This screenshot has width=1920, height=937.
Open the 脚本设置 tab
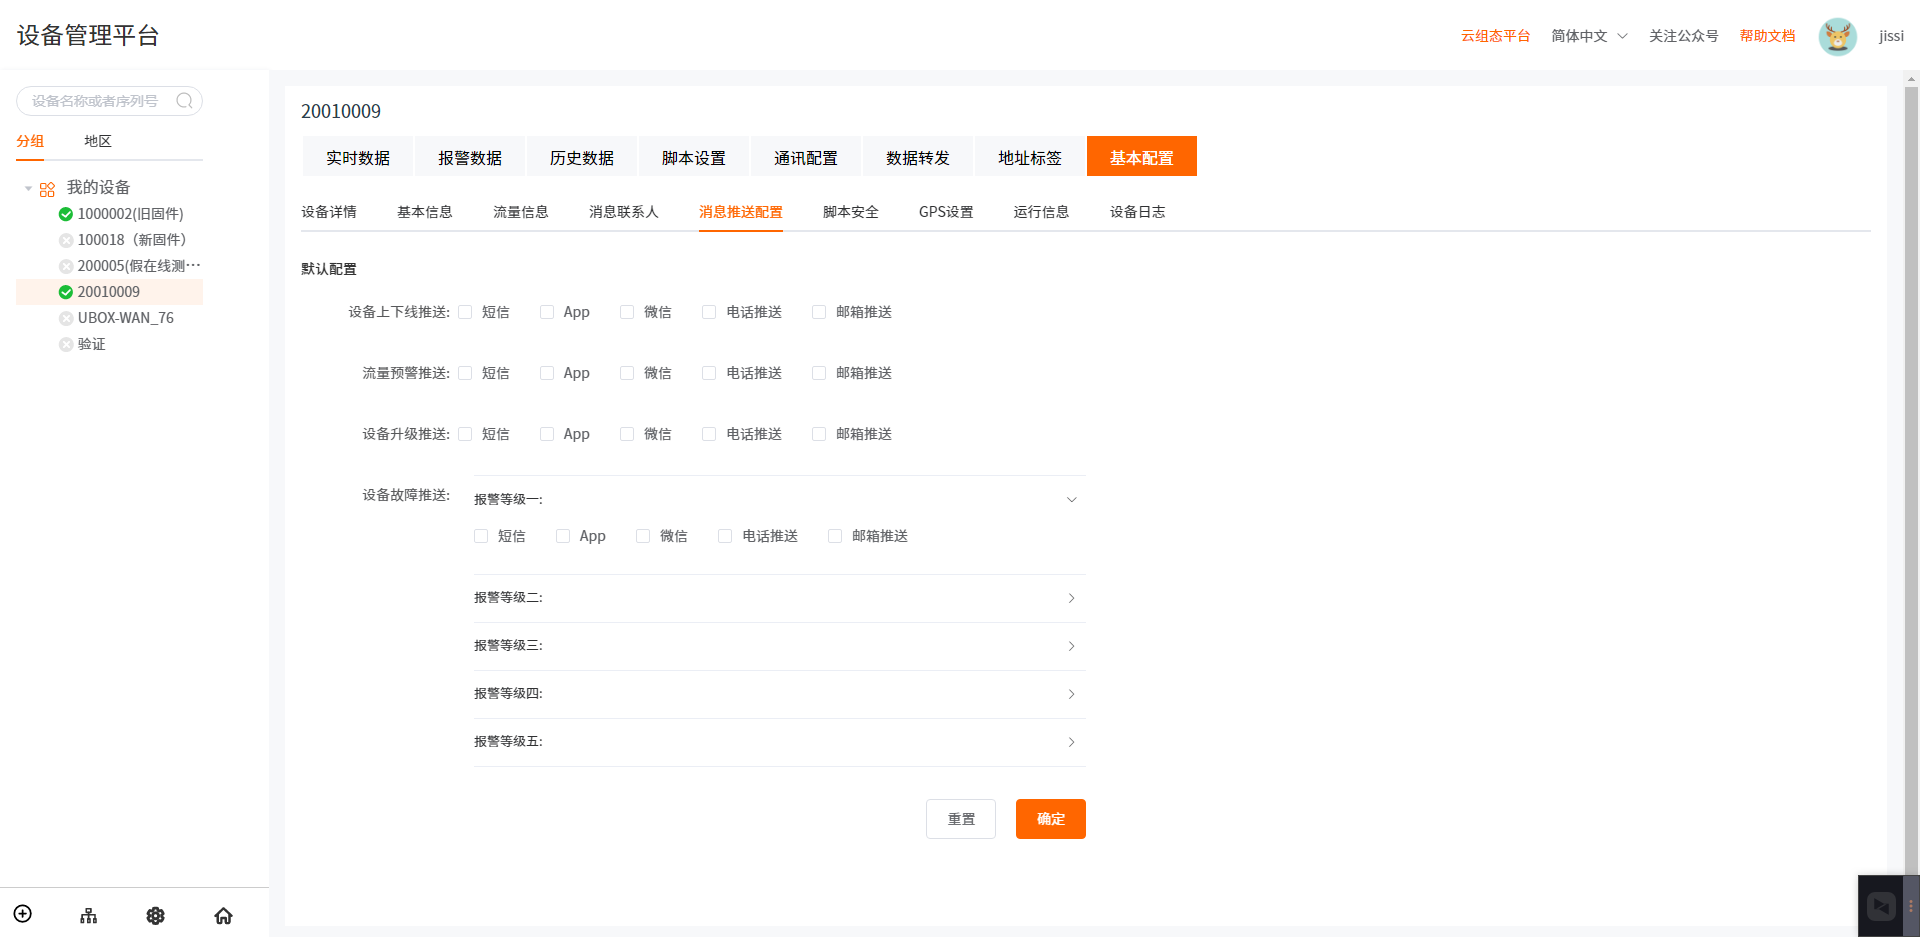(x=694, y=157)
